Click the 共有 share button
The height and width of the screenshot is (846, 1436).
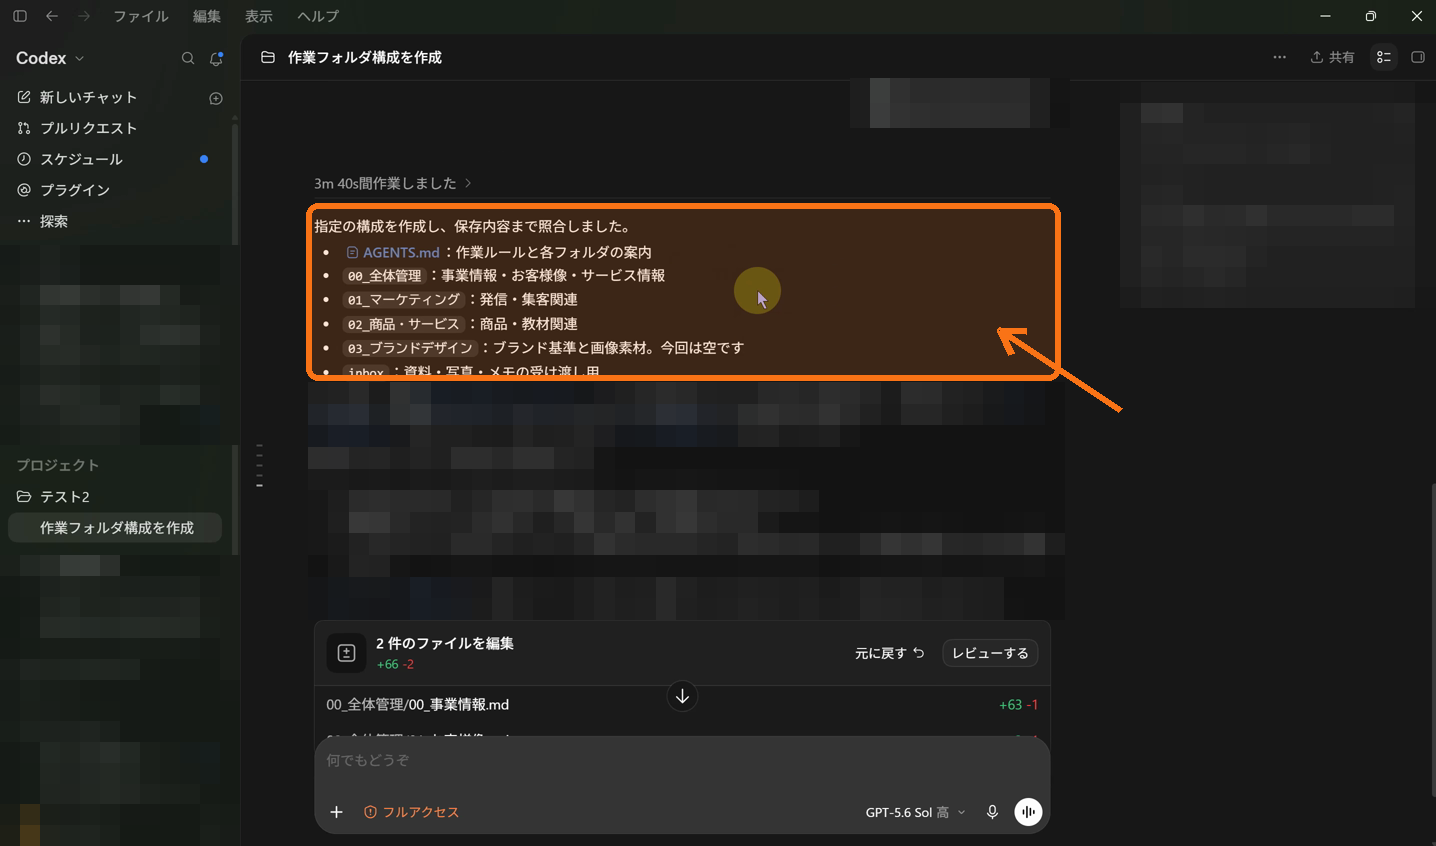1333,57
